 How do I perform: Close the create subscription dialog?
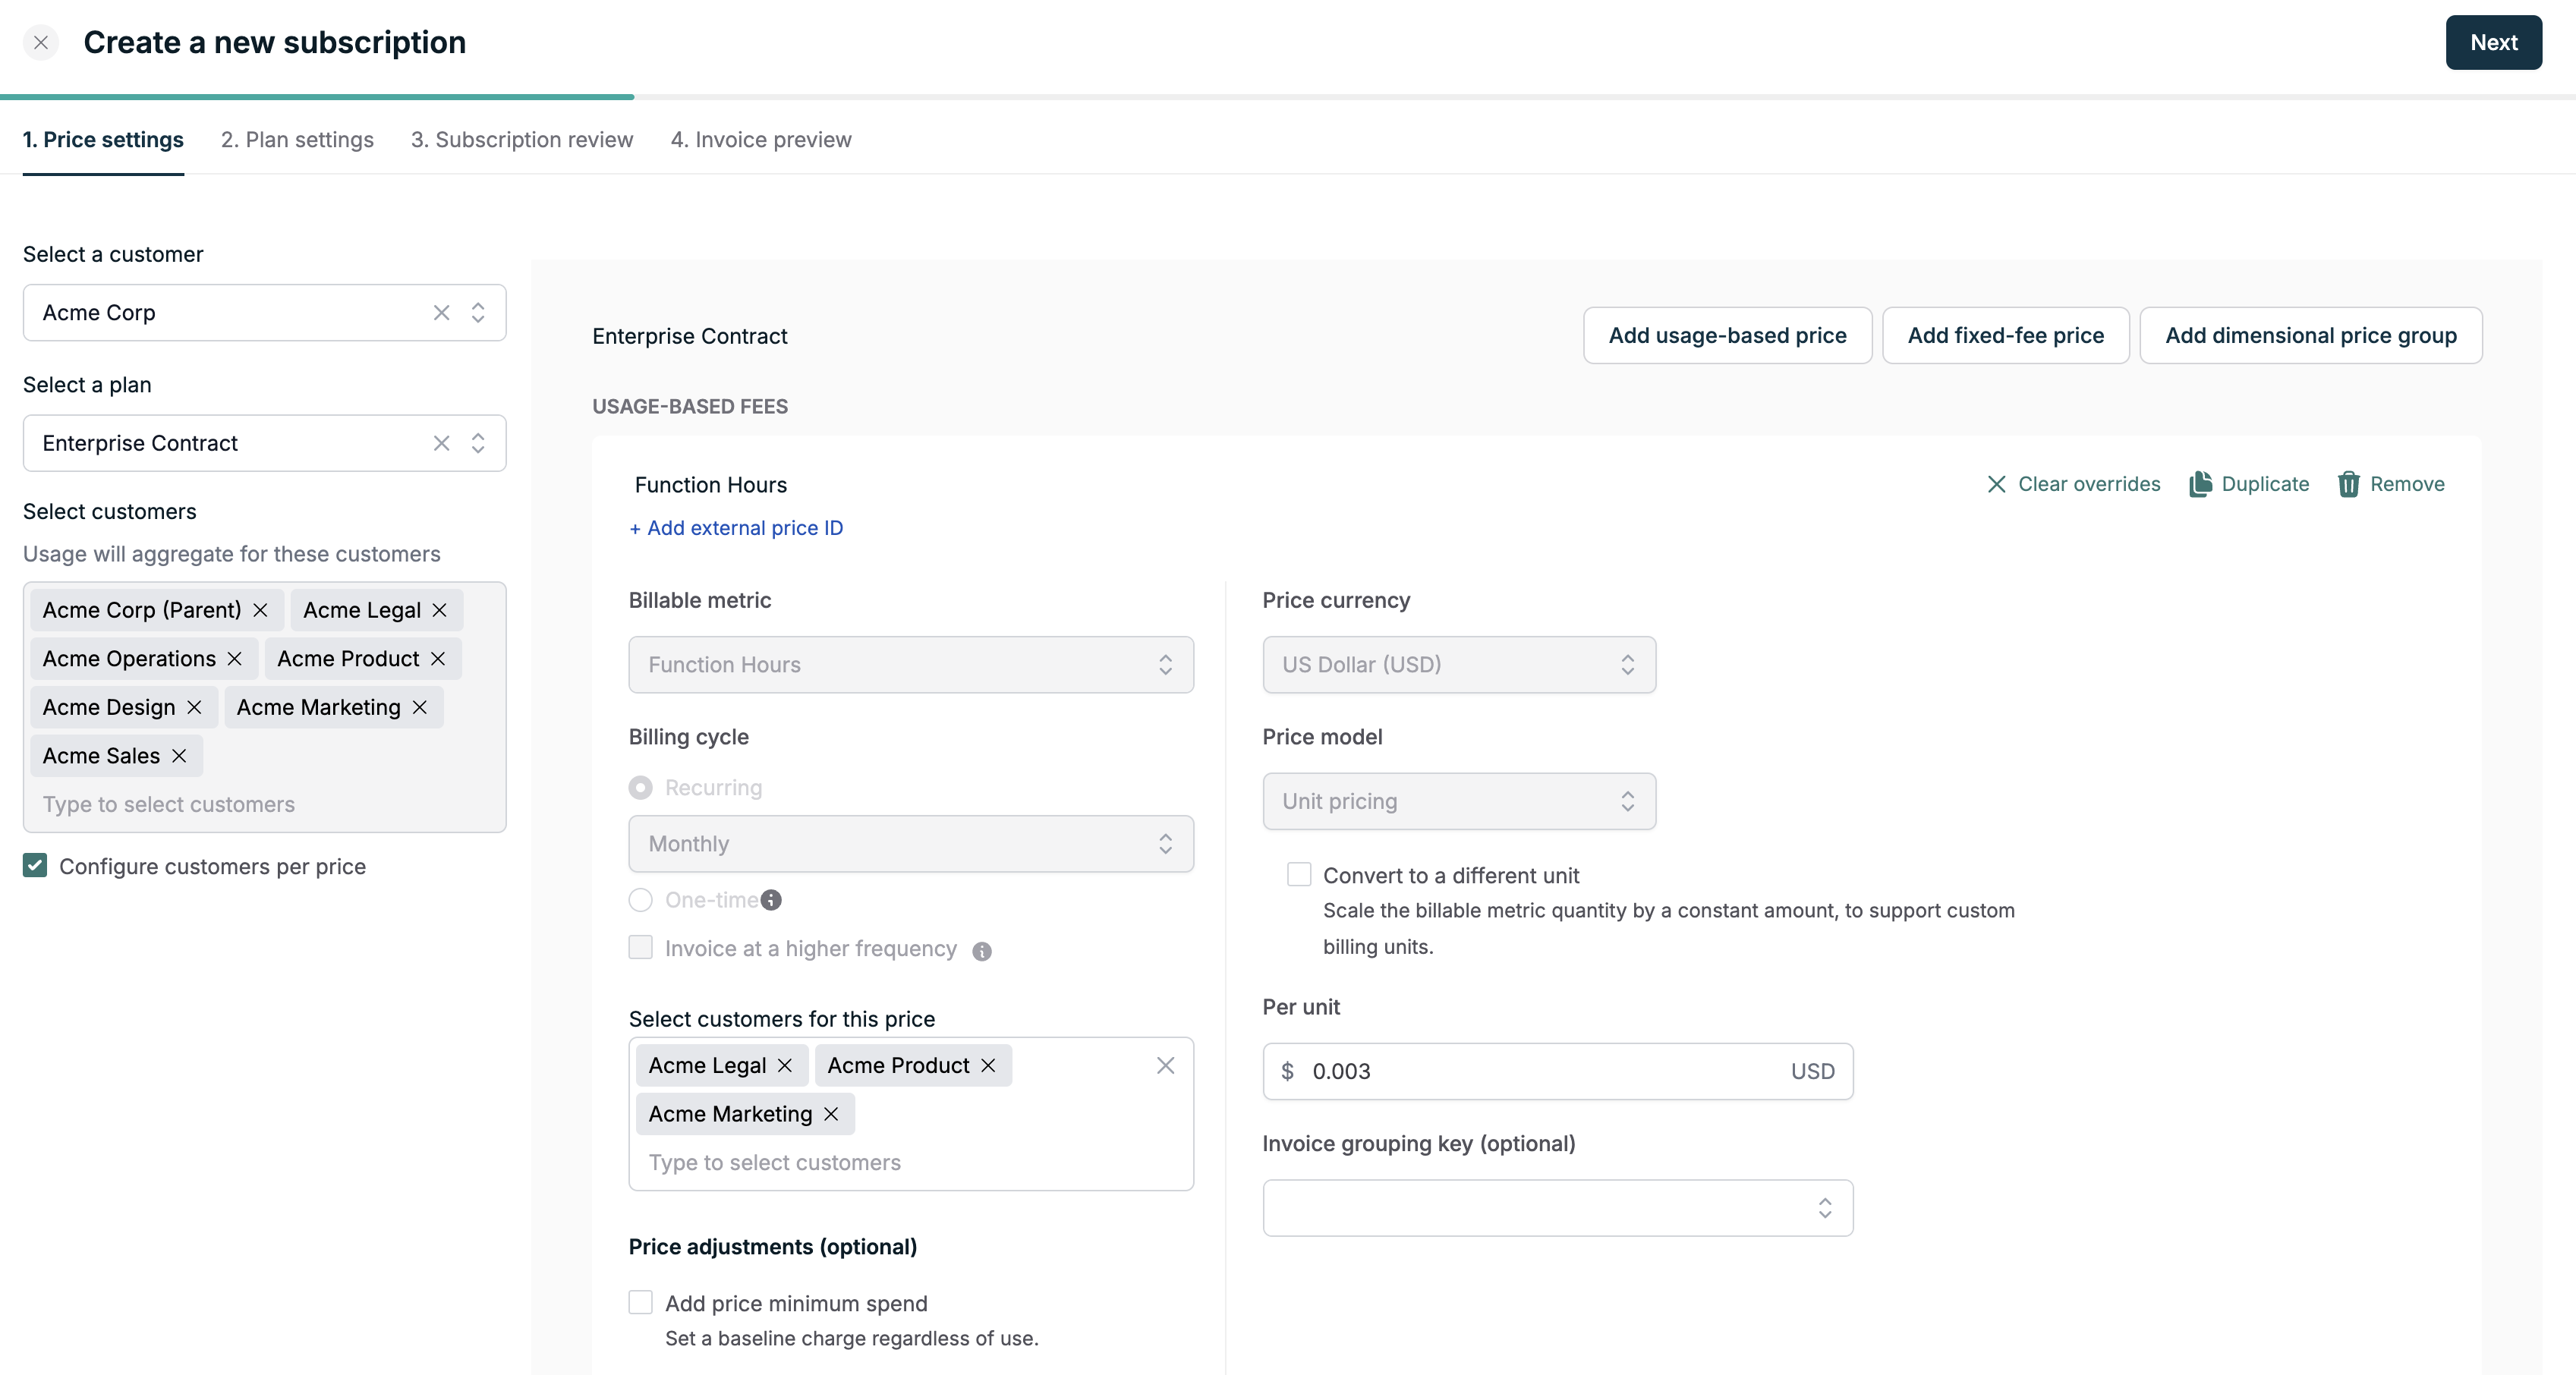point(41,42)
